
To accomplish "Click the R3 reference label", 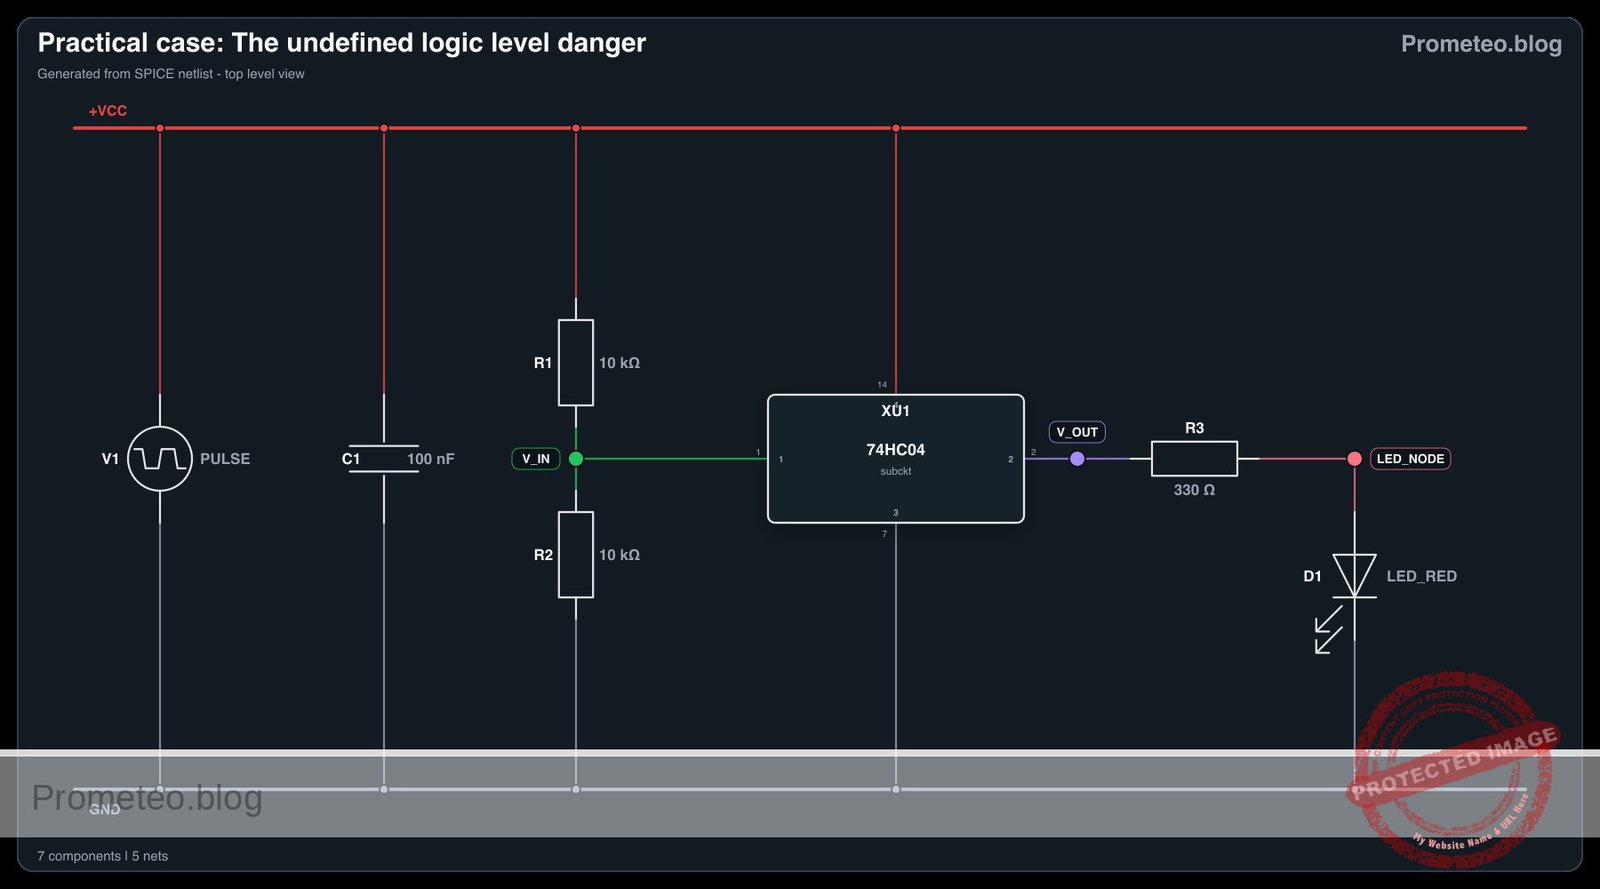I will pos(1194,428).
